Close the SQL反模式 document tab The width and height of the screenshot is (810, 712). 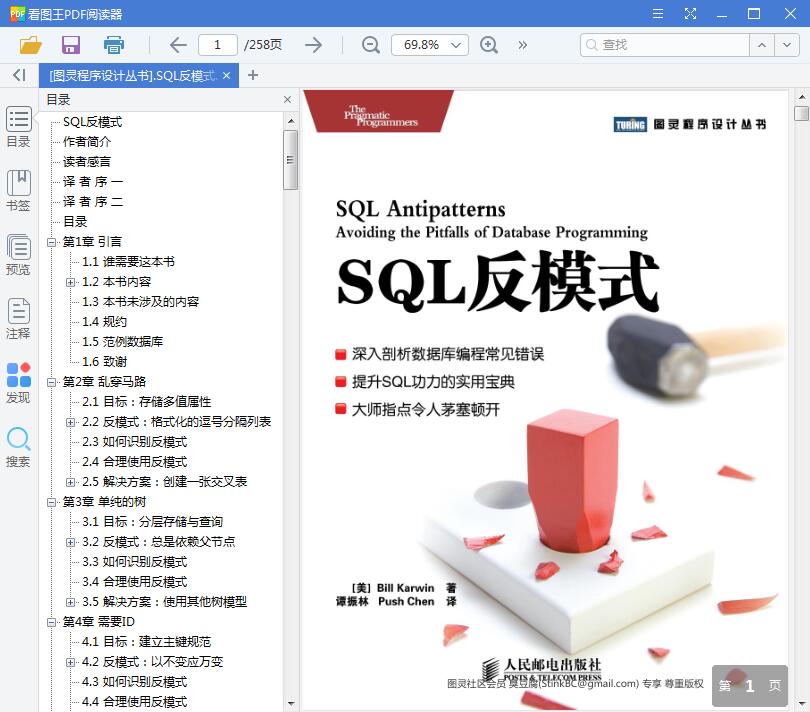tap(226, 75)
